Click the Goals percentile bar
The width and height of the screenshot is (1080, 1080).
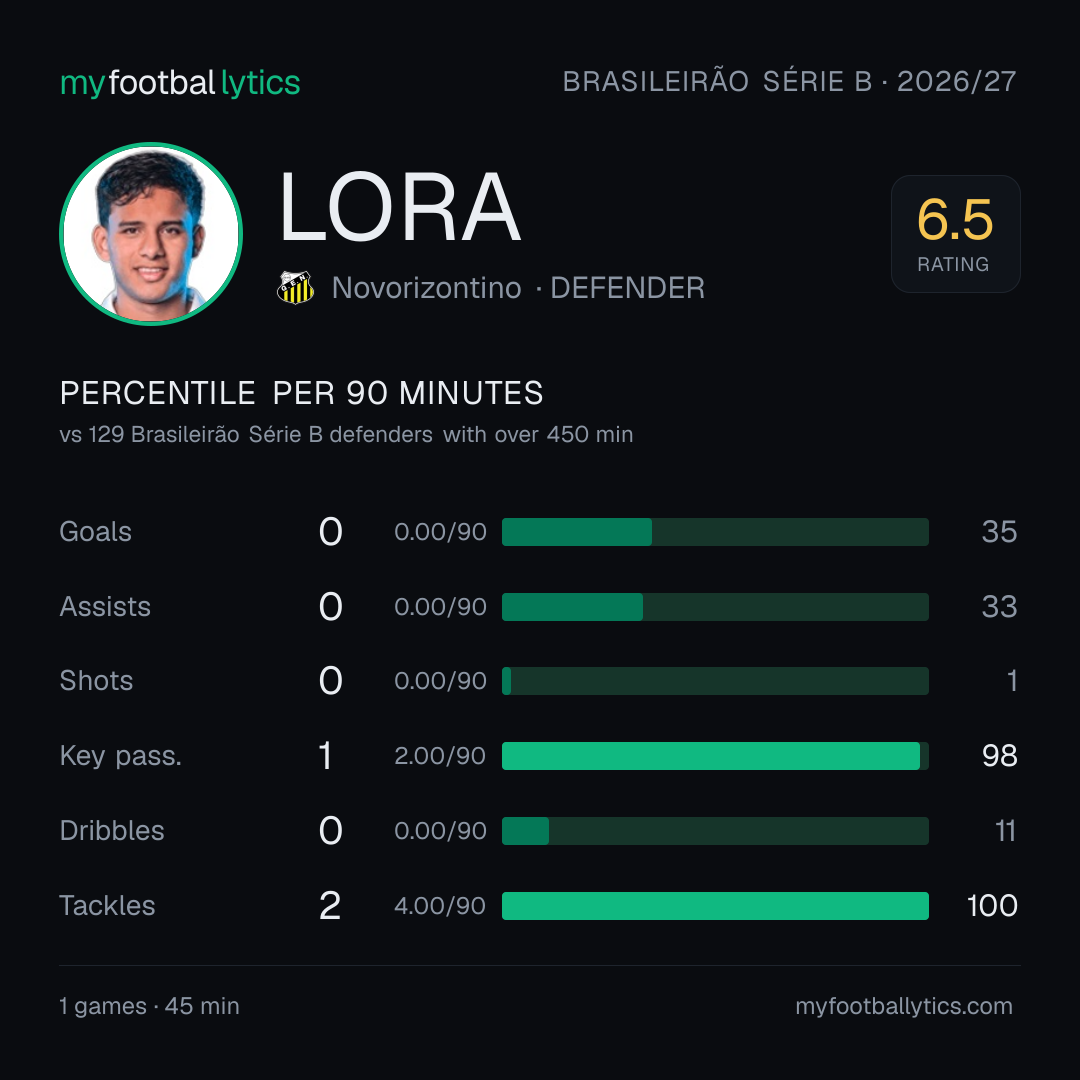pos(715,532)
